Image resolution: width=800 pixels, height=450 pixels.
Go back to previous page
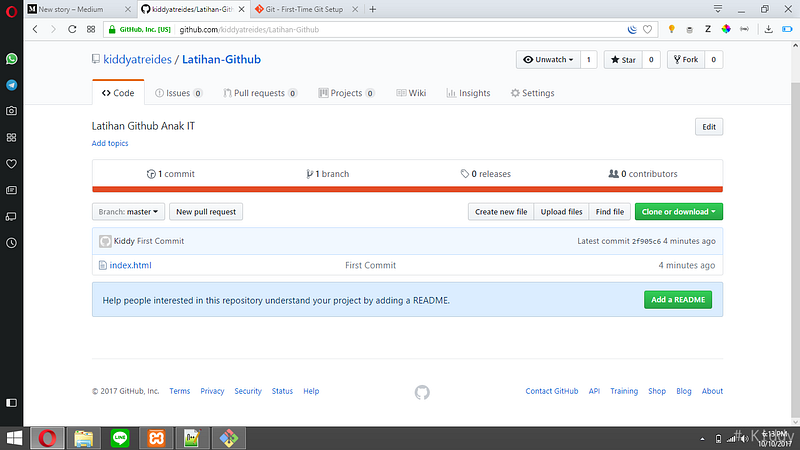tap(35, 30)
